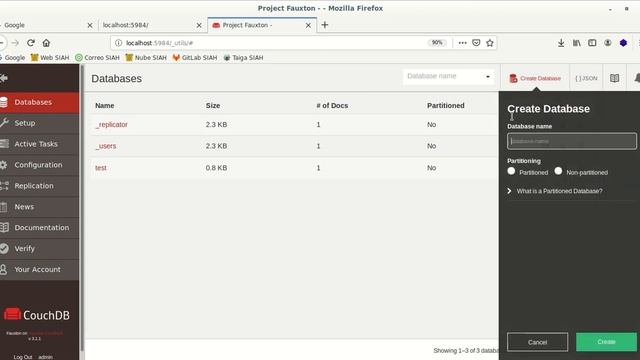Open a new browser tab with plus
Screen dimensions: 640x360
tap(324, 25)
